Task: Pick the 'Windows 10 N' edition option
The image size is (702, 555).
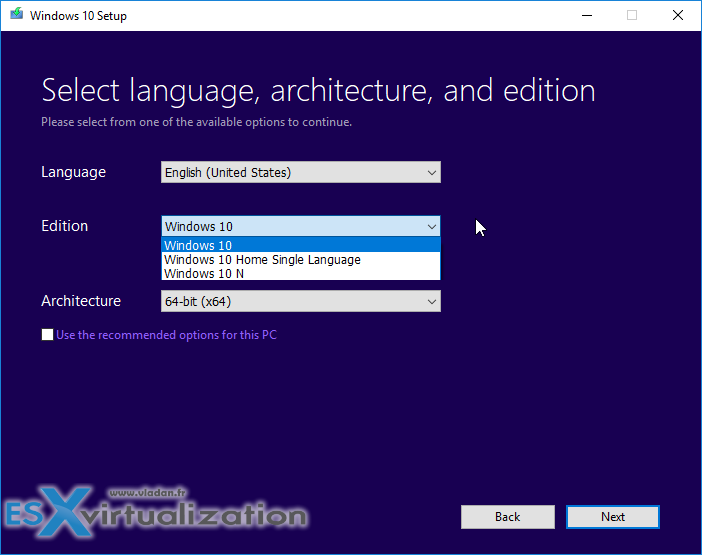Action: click(204, 273)
